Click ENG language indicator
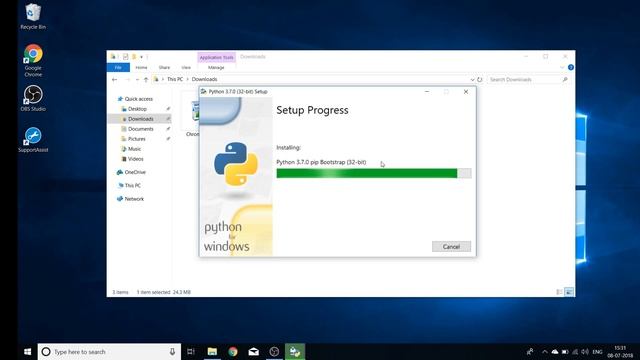 pos(598,351)
